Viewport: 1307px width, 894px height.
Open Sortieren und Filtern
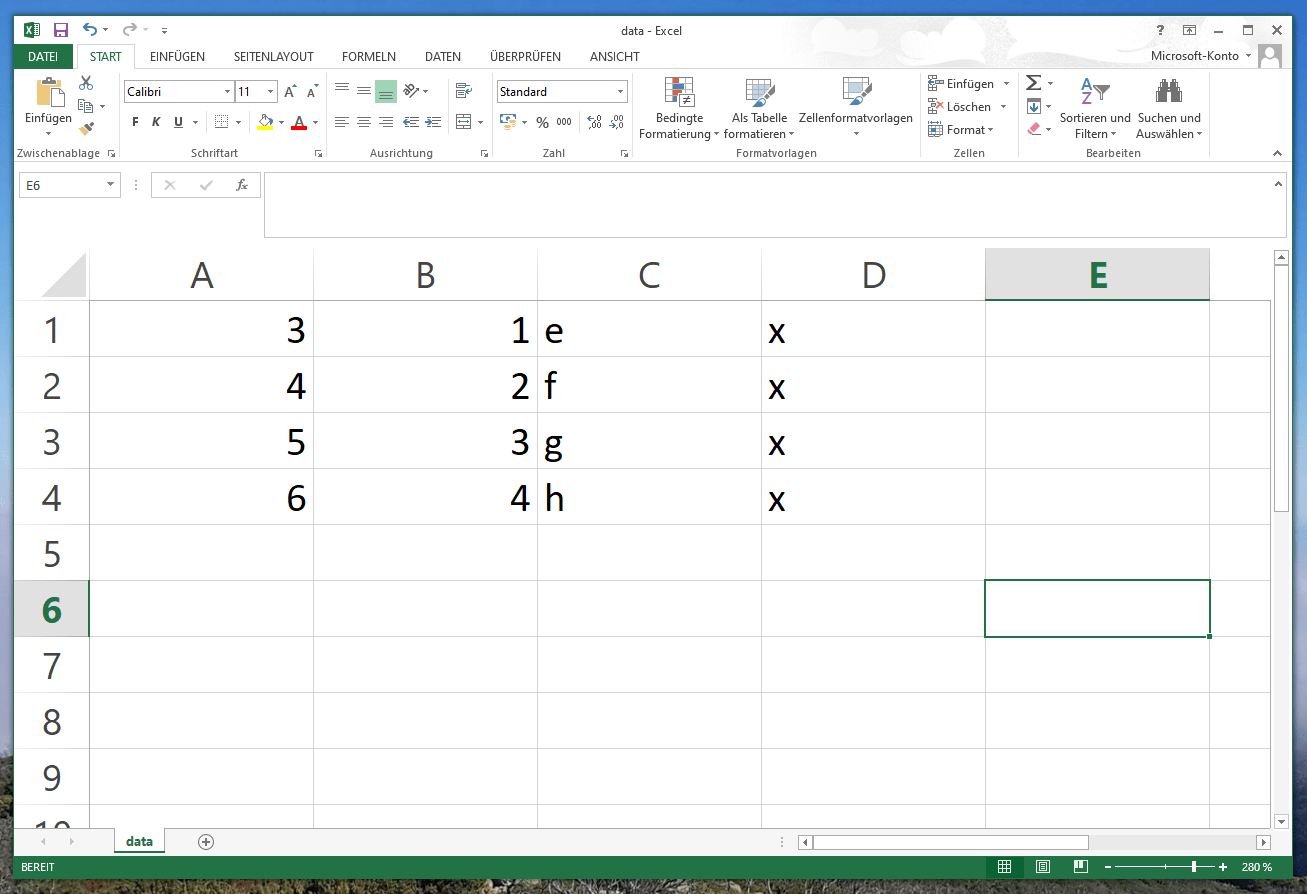pyautogui.click(x=1095, y=105)
